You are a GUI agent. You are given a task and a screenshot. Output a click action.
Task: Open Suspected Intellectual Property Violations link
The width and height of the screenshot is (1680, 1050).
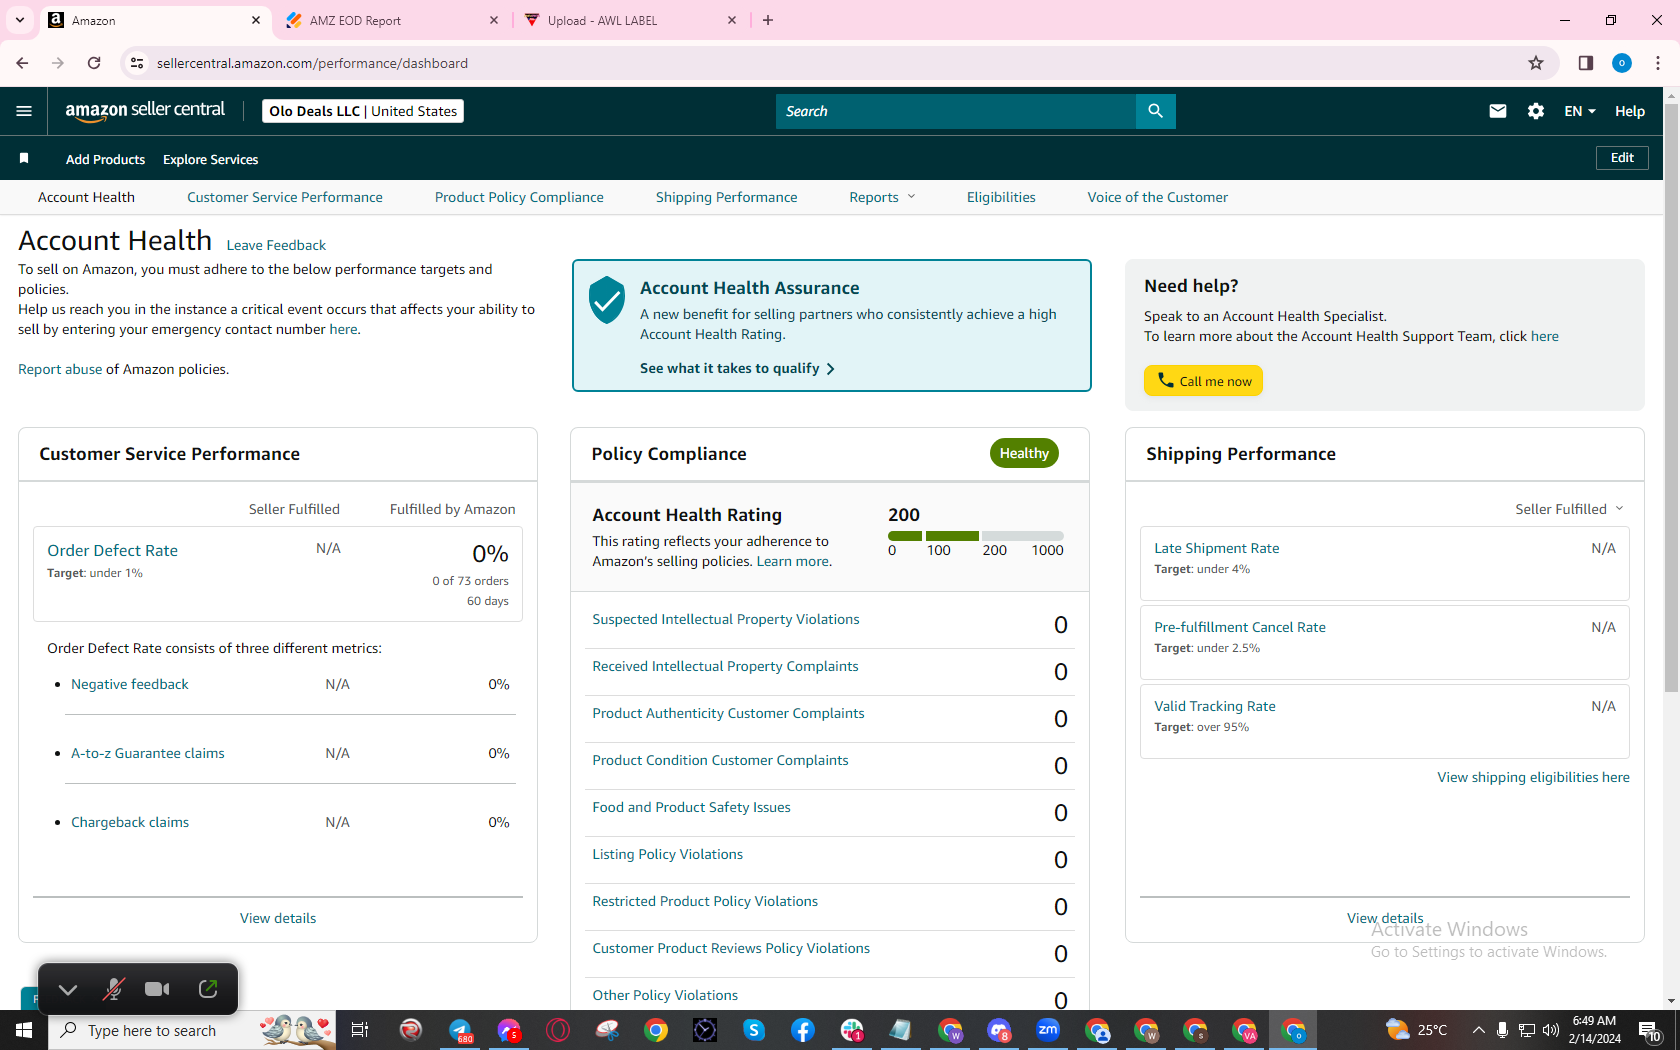726,619
